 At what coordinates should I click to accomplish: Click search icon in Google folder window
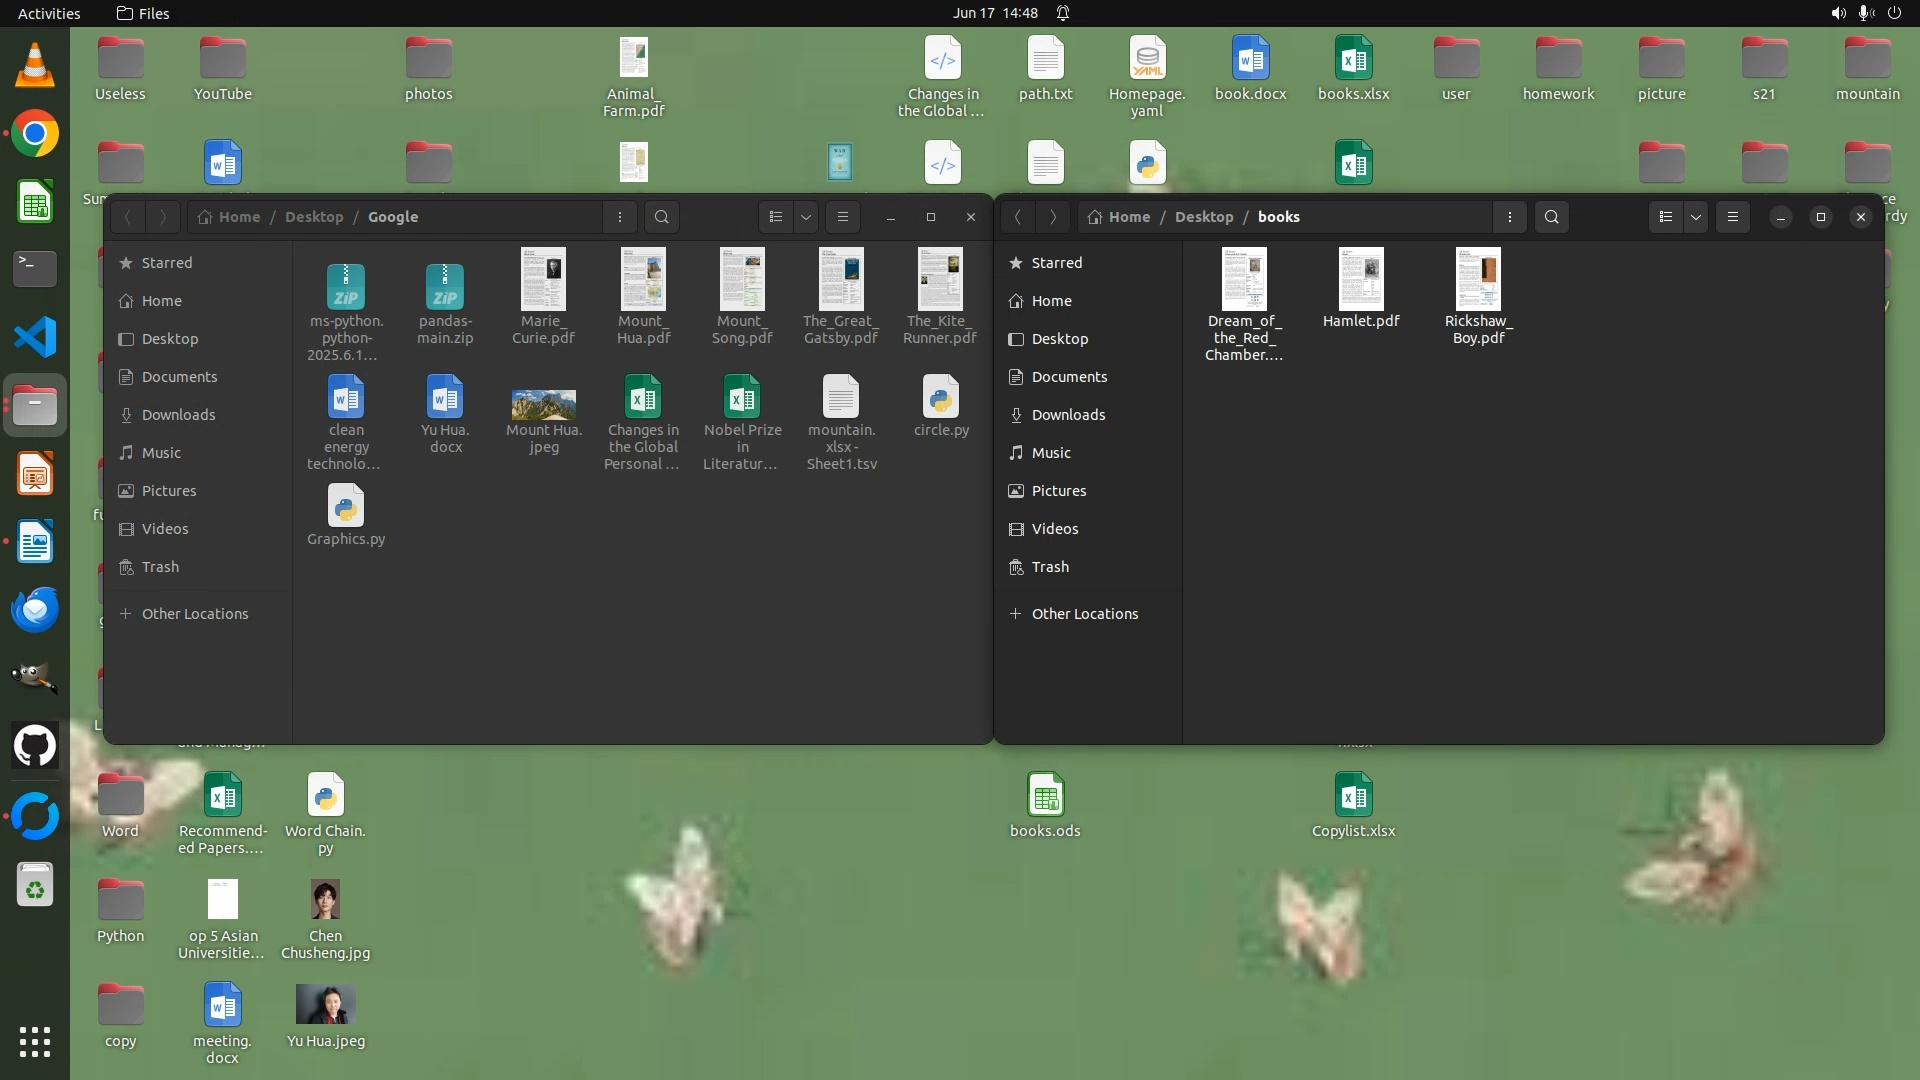(661, 217)
